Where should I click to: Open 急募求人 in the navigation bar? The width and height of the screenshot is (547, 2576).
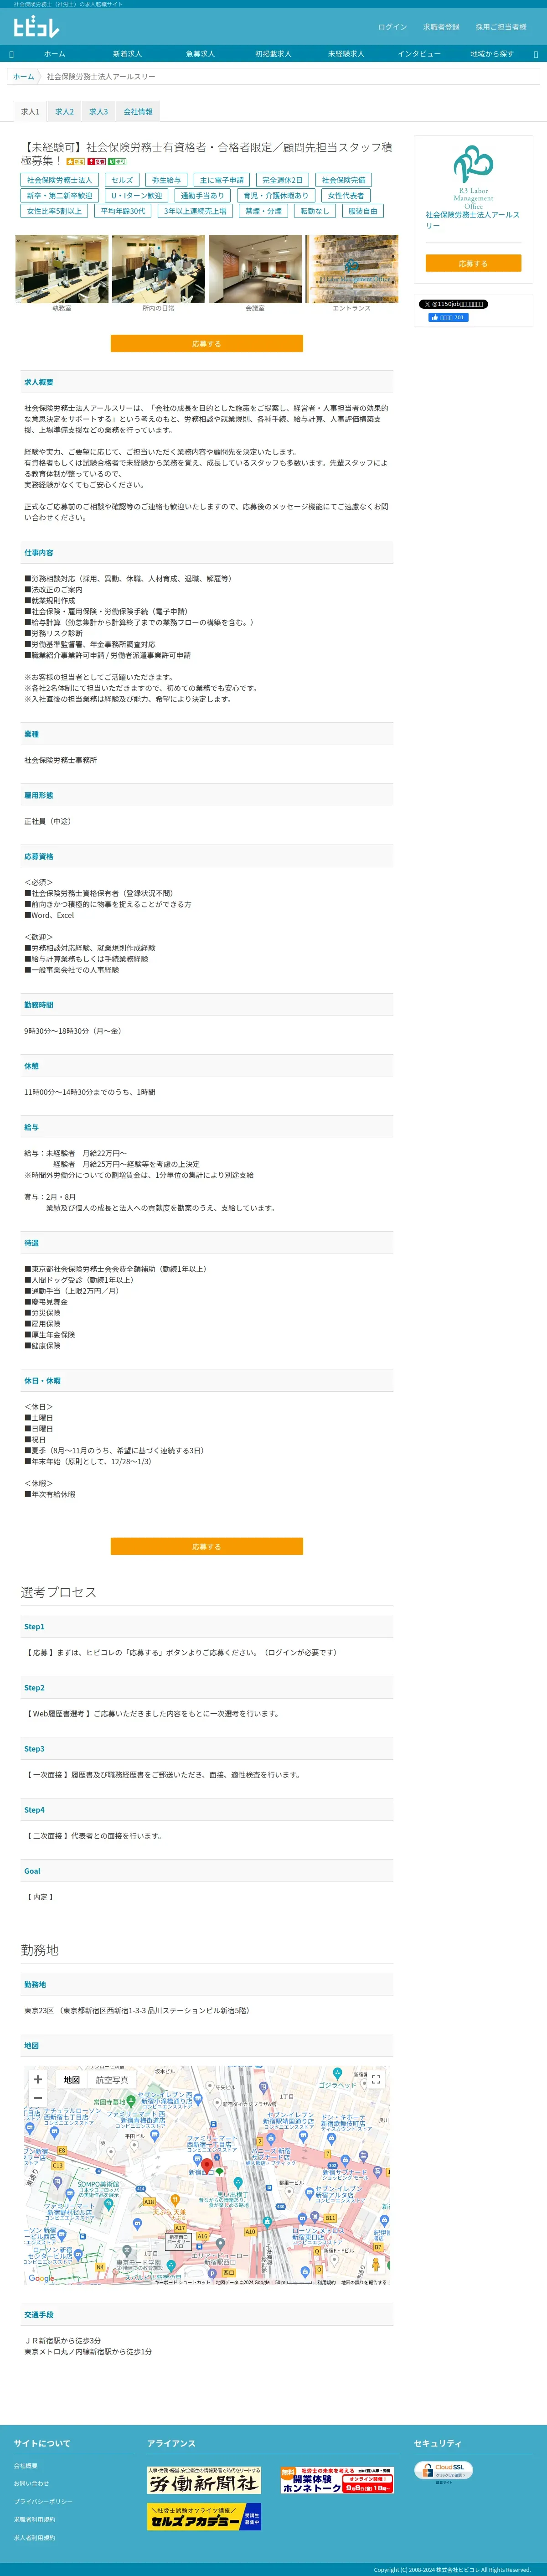click(x=200, y=54)
